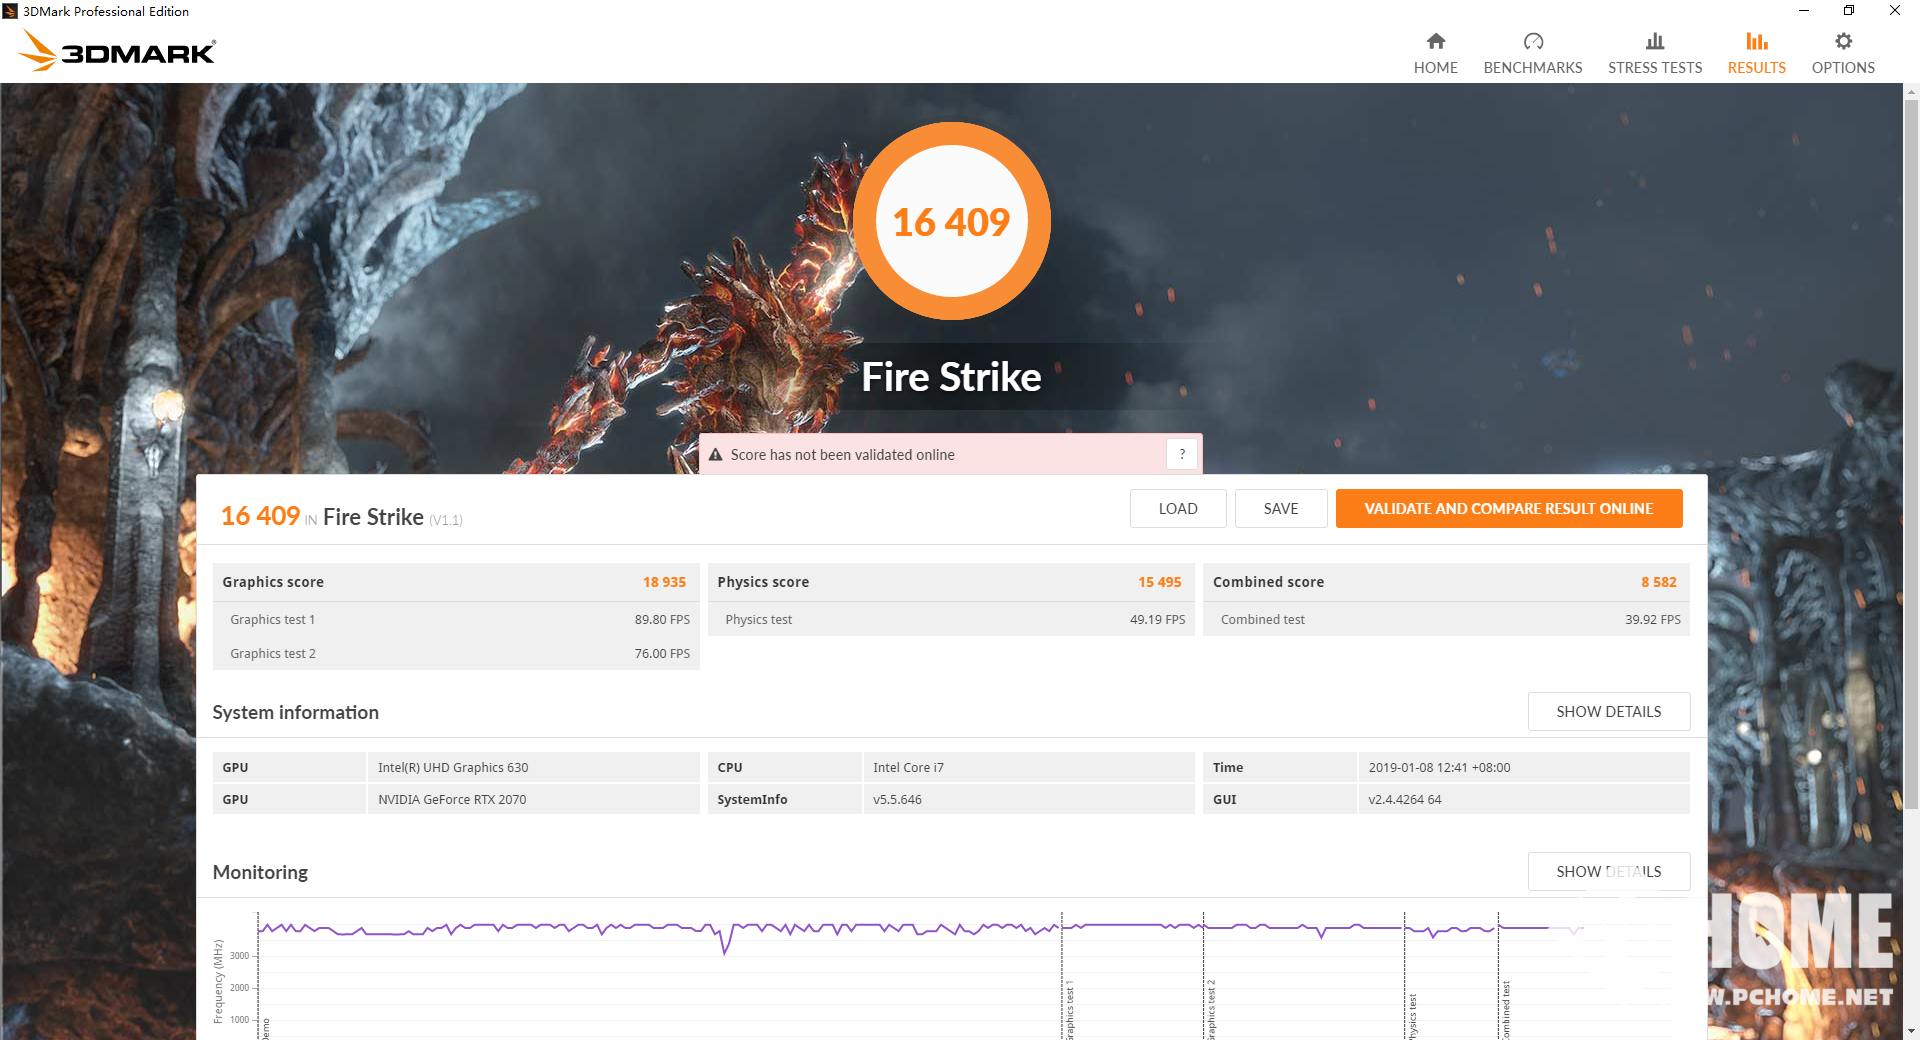Image resolution: width=1920 pixels, height=1040 pixels.
Task: Minimize the 3DMark window
Action: [x=1804, y=11]
